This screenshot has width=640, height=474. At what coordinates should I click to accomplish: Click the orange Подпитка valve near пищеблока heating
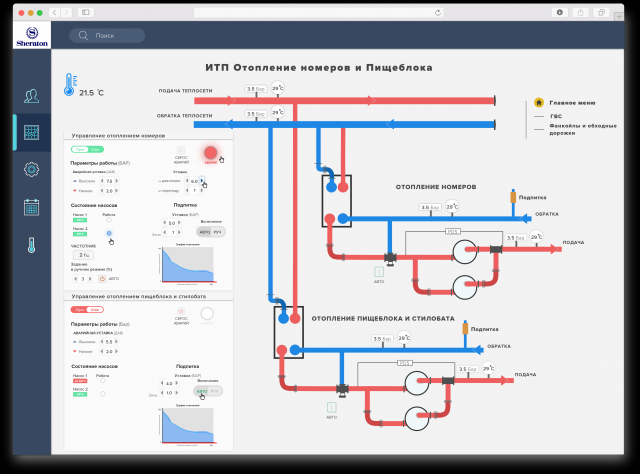click(465, 328)
